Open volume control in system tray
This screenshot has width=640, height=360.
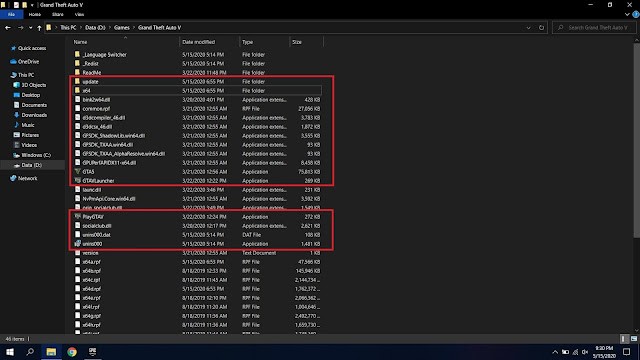click(x=585, y=352)
